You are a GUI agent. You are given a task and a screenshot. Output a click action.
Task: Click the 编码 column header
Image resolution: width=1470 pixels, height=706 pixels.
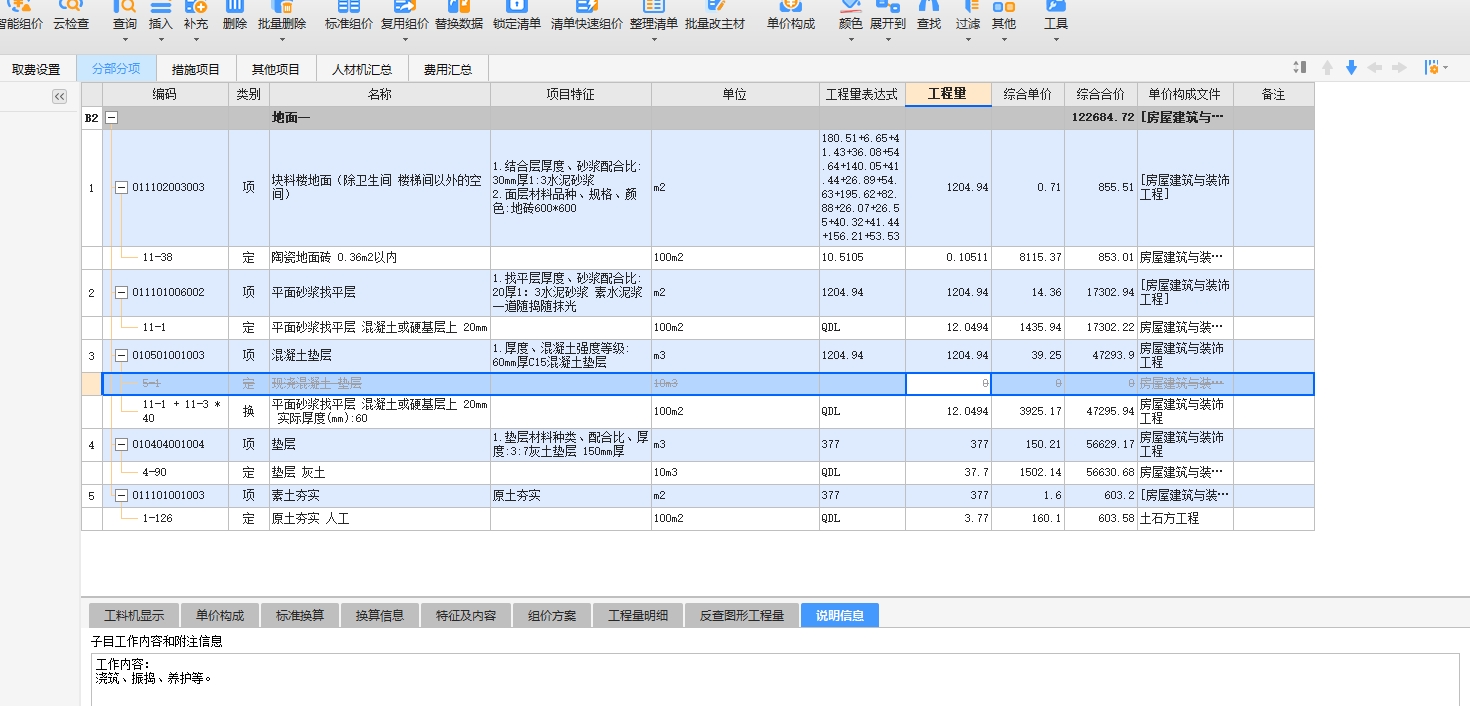point(165,94)
